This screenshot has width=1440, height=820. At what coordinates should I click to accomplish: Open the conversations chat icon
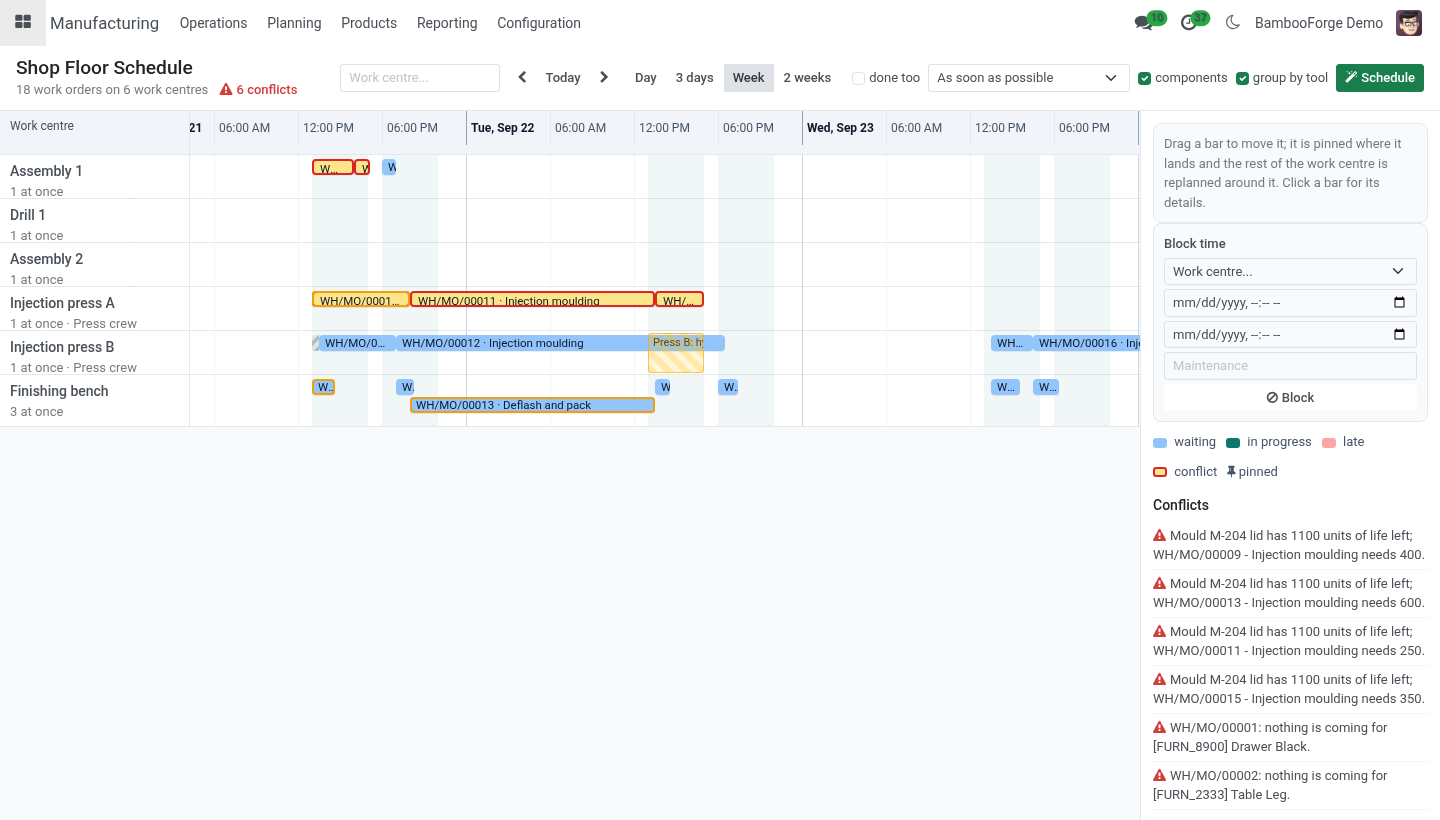[1143, 23]
